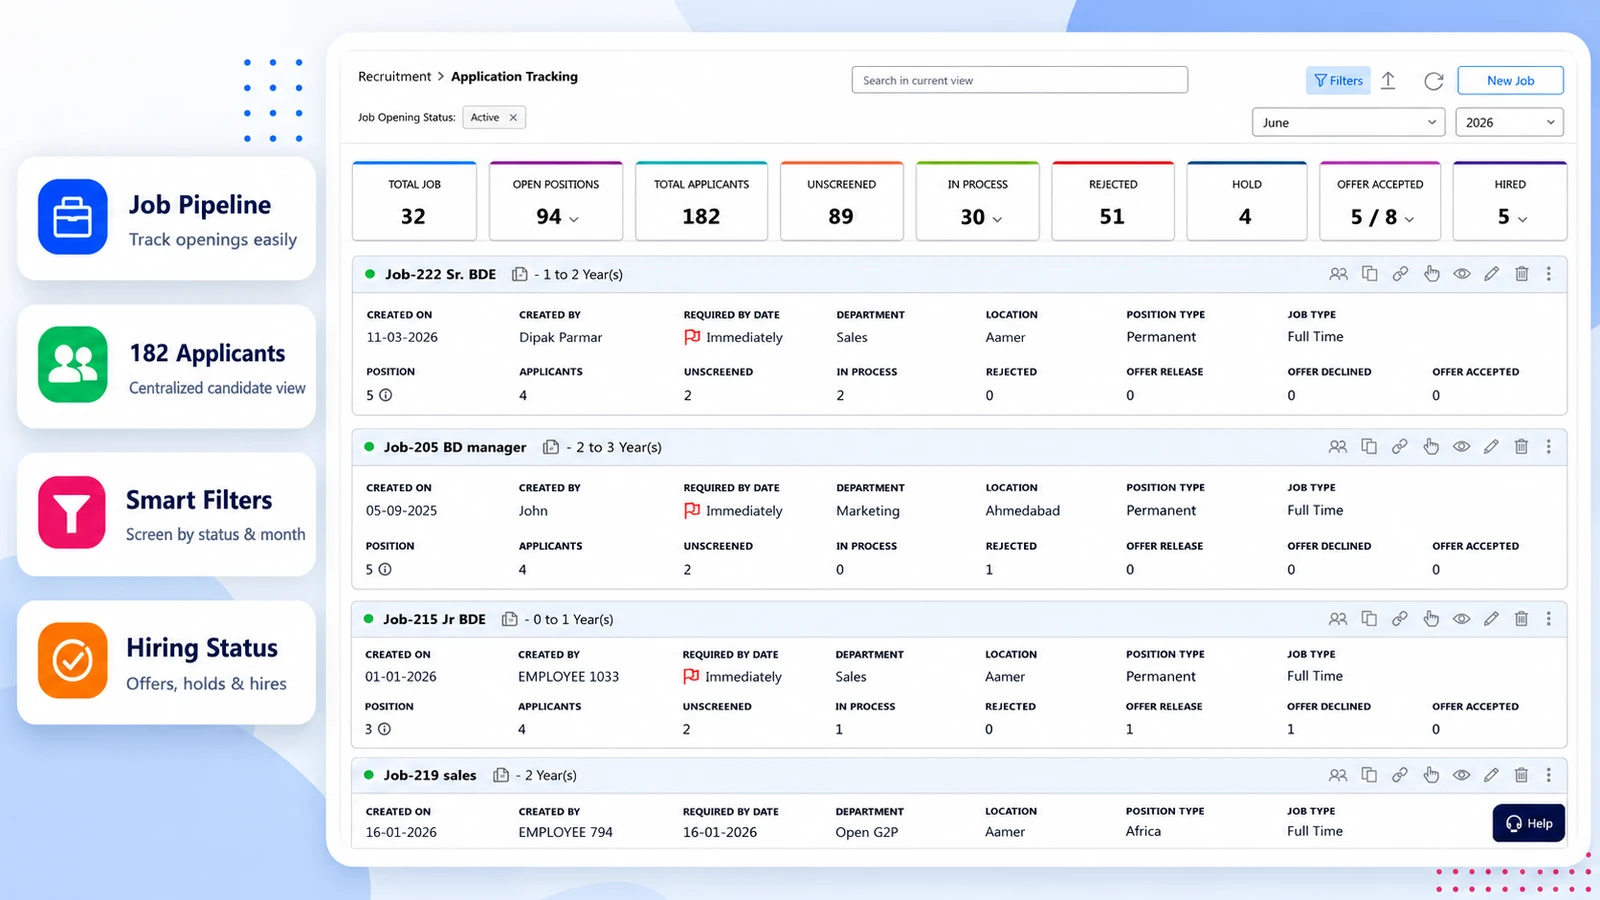This screenshot has width=1600, height=900.
Task: Click creator name "Dipak Parmar"
Action: point(560,337)
